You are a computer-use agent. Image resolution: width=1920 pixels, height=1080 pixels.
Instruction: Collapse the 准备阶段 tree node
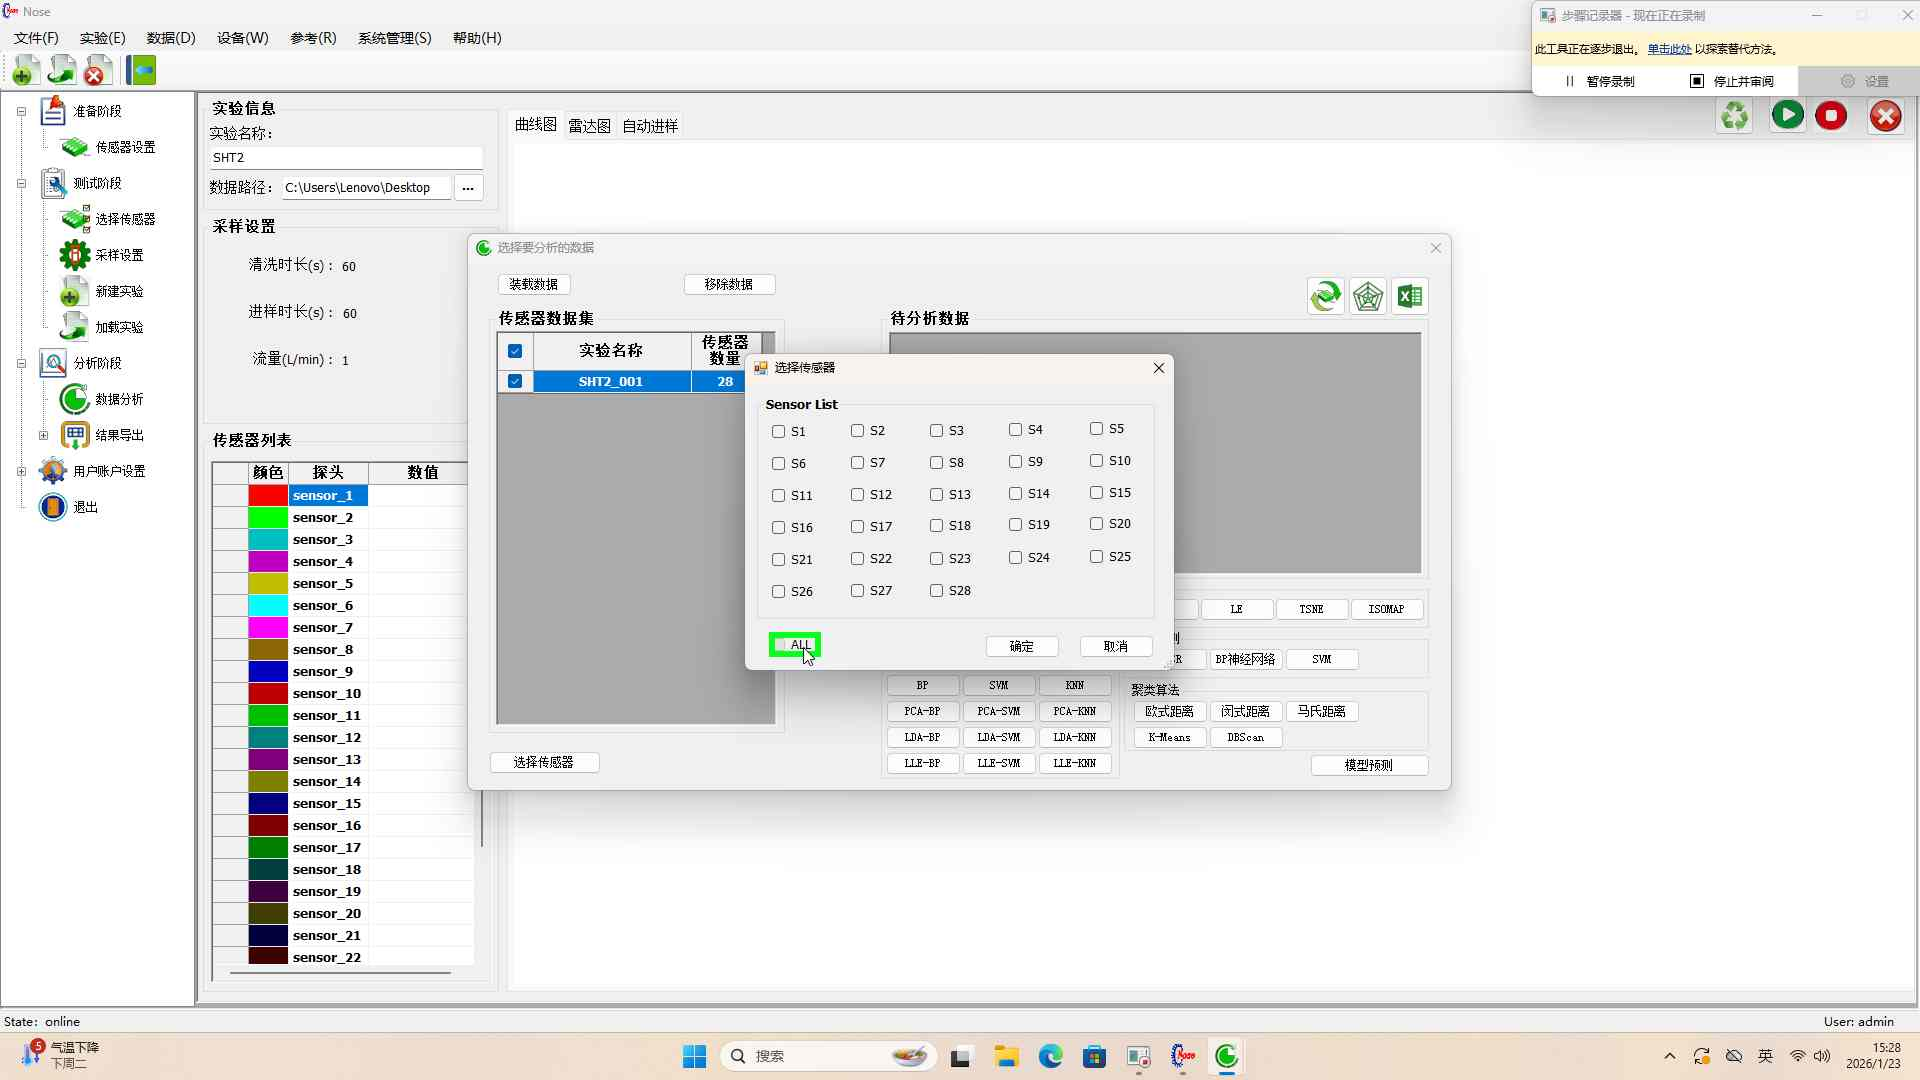pos(21,111)
